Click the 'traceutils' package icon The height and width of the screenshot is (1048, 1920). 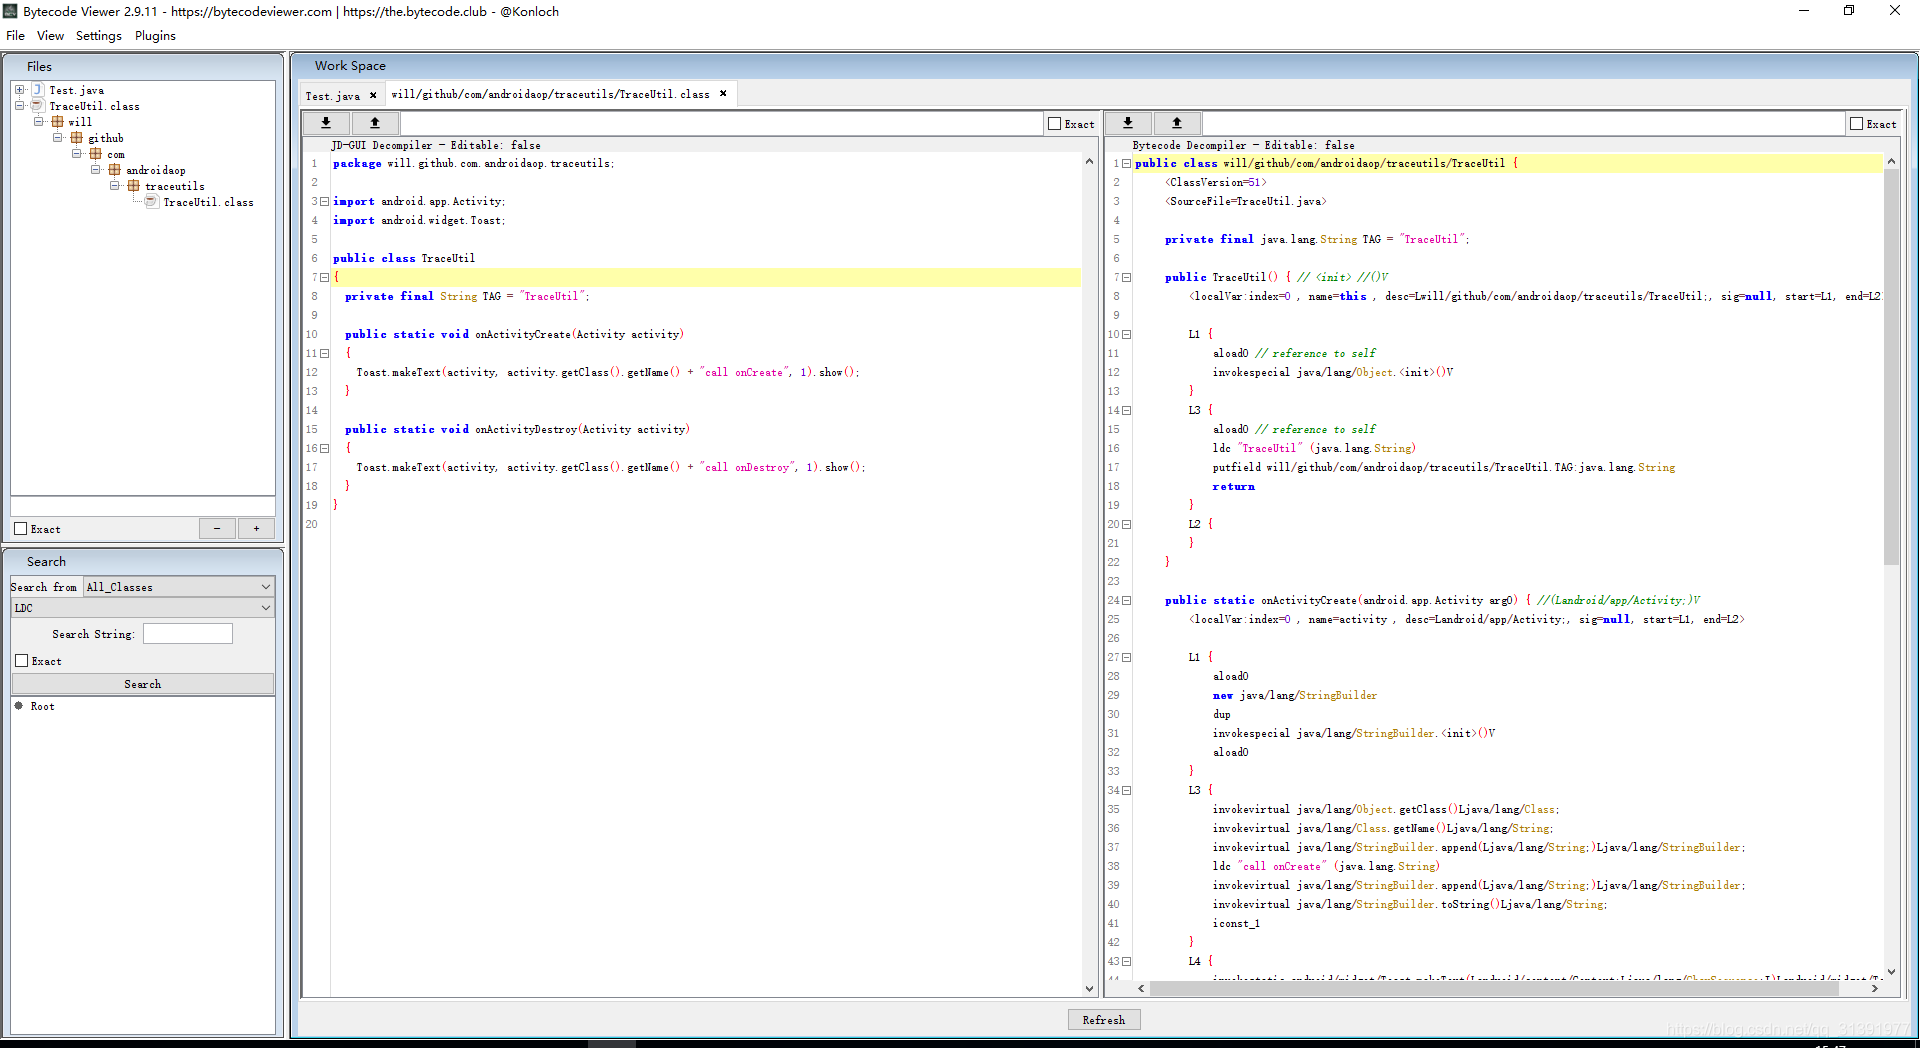133,186
